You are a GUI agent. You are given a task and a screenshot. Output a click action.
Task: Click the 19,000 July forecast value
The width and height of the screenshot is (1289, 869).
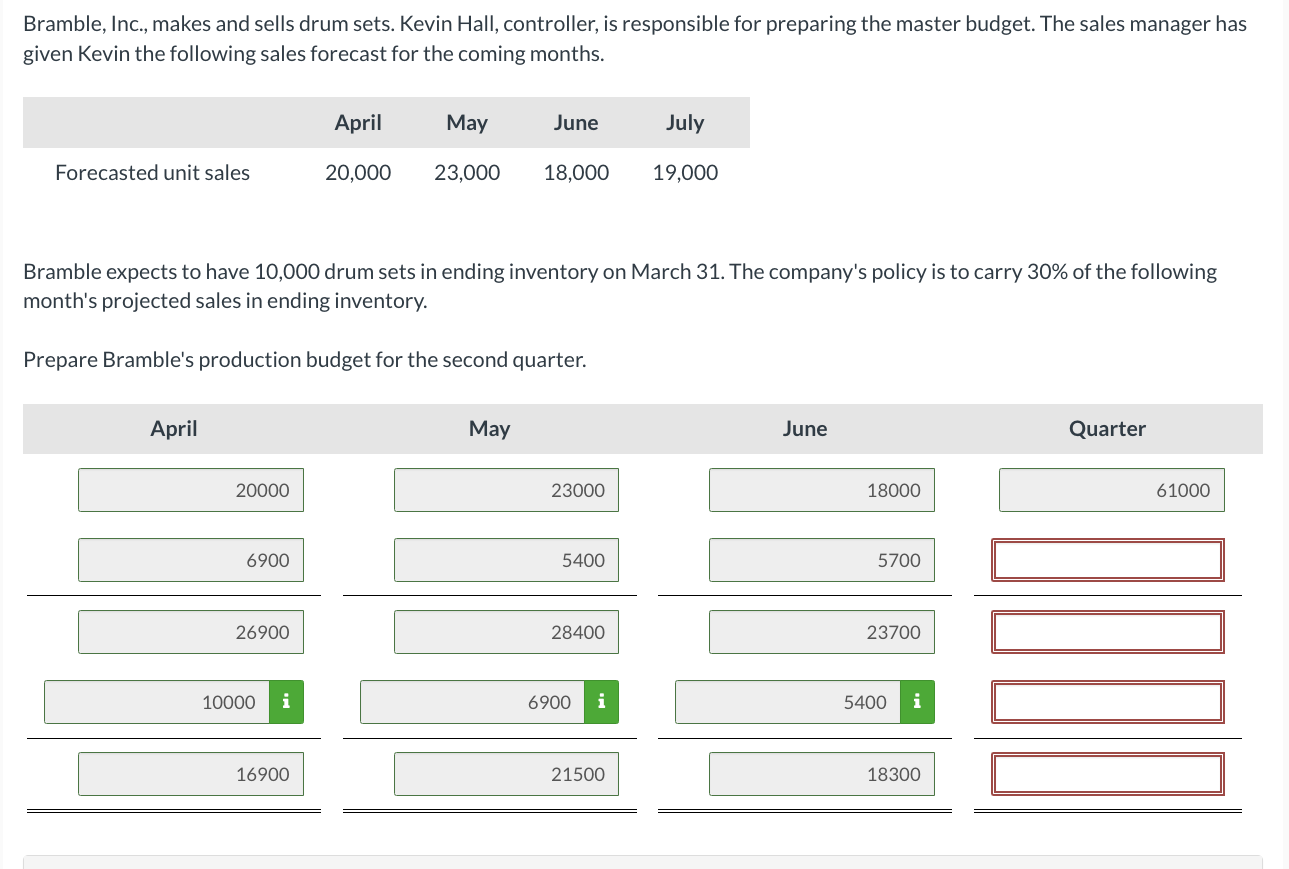[685, 173]
